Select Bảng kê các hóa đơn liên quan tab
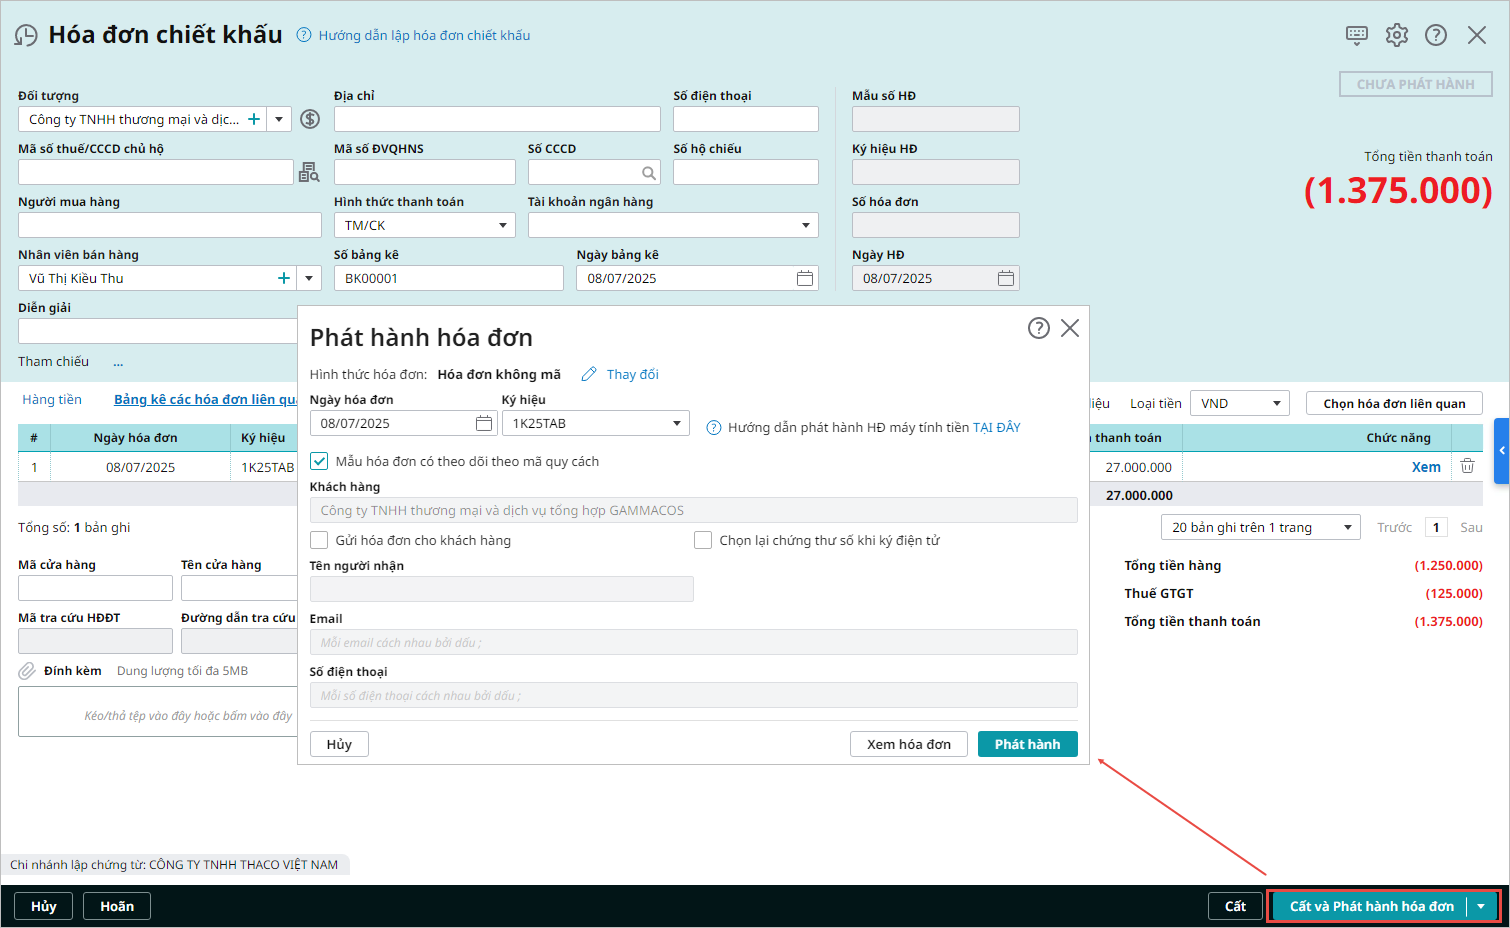The width and height of the screenshot is (1510, 928). click(x=205, y=399)
